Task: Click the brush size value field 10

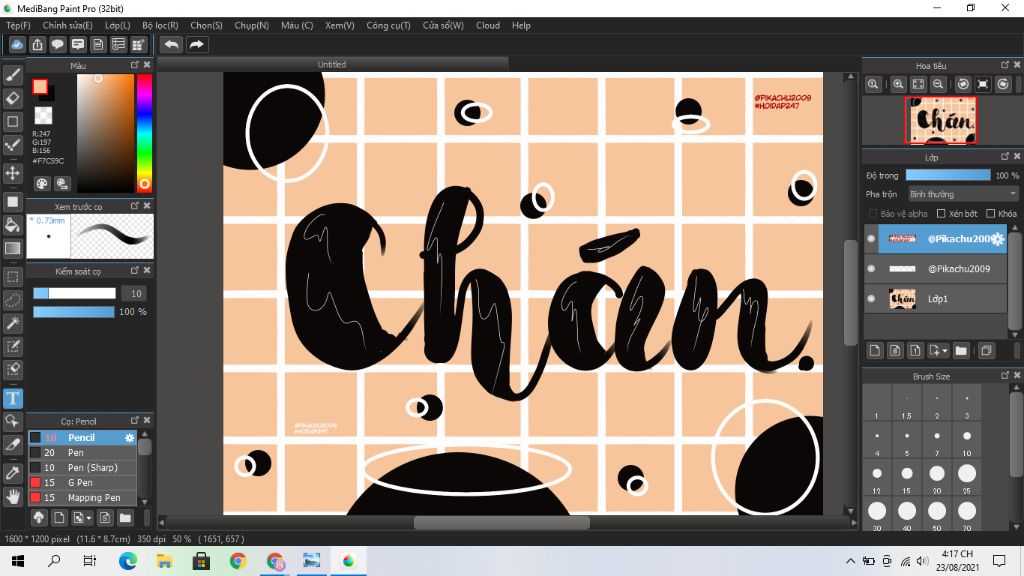Action: [136, 294]
